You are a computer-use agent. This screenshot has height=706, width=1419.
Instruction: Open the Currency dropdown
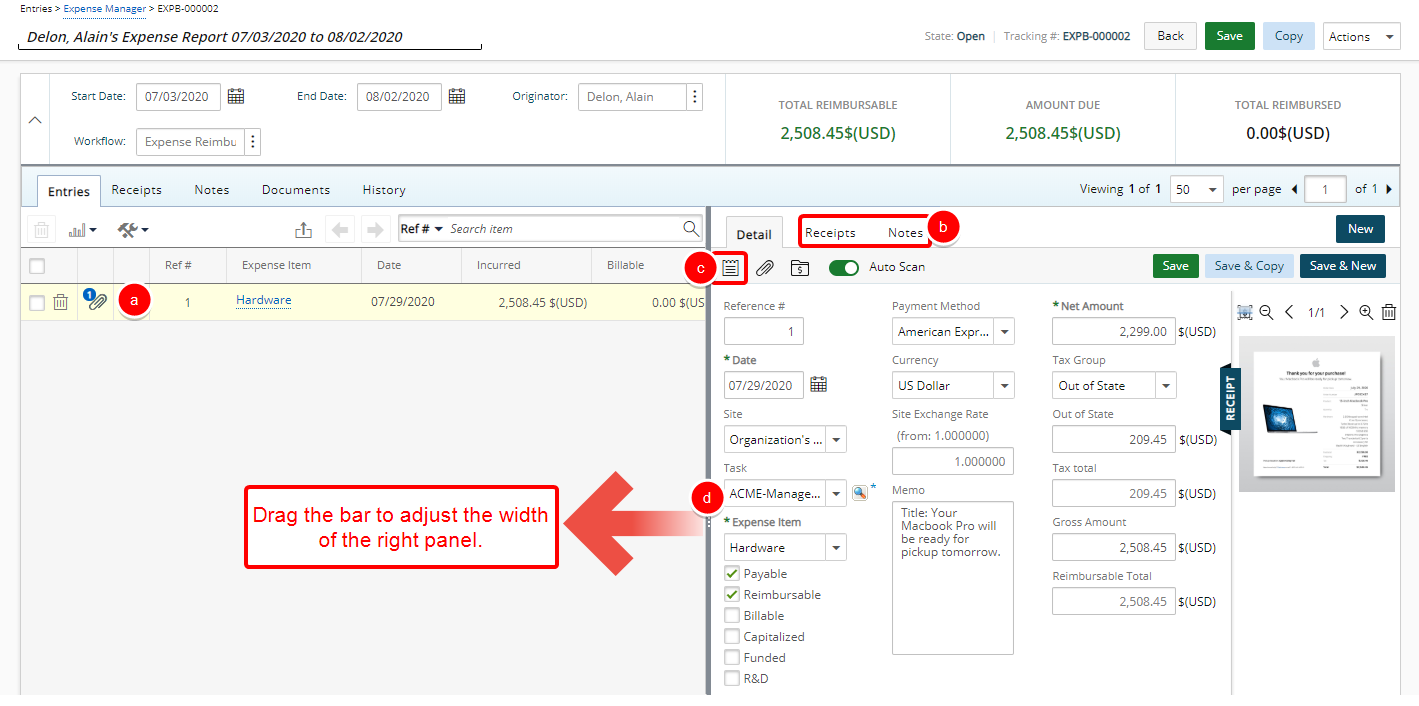[1004, 385]
